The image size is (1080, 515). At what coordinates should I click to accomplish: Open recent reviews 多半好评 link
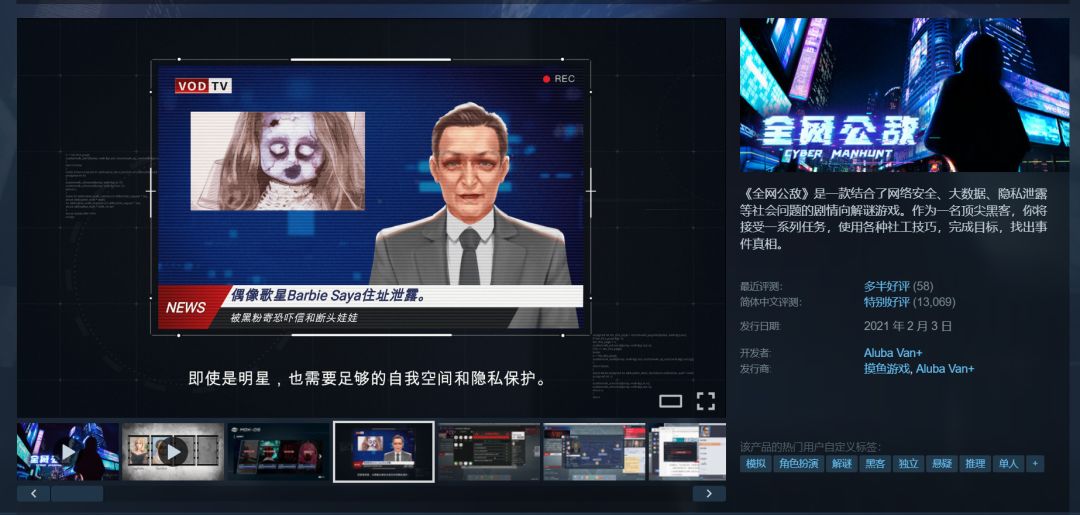pos(886,286)
